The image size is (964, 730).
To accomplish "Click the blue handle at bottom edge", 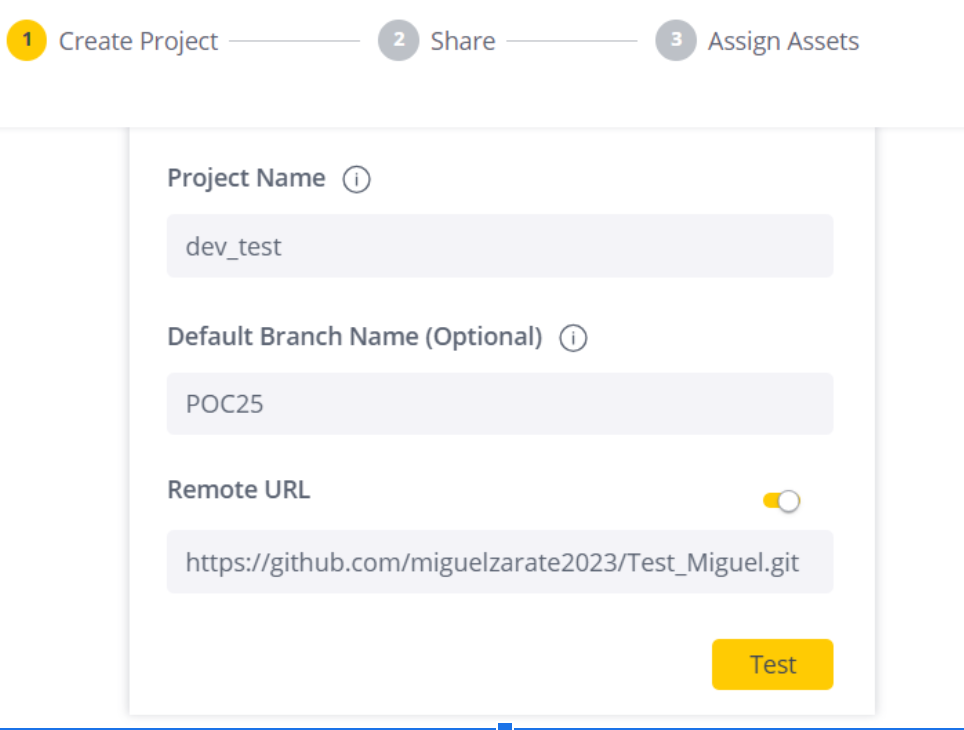I will tap(505, 726).
